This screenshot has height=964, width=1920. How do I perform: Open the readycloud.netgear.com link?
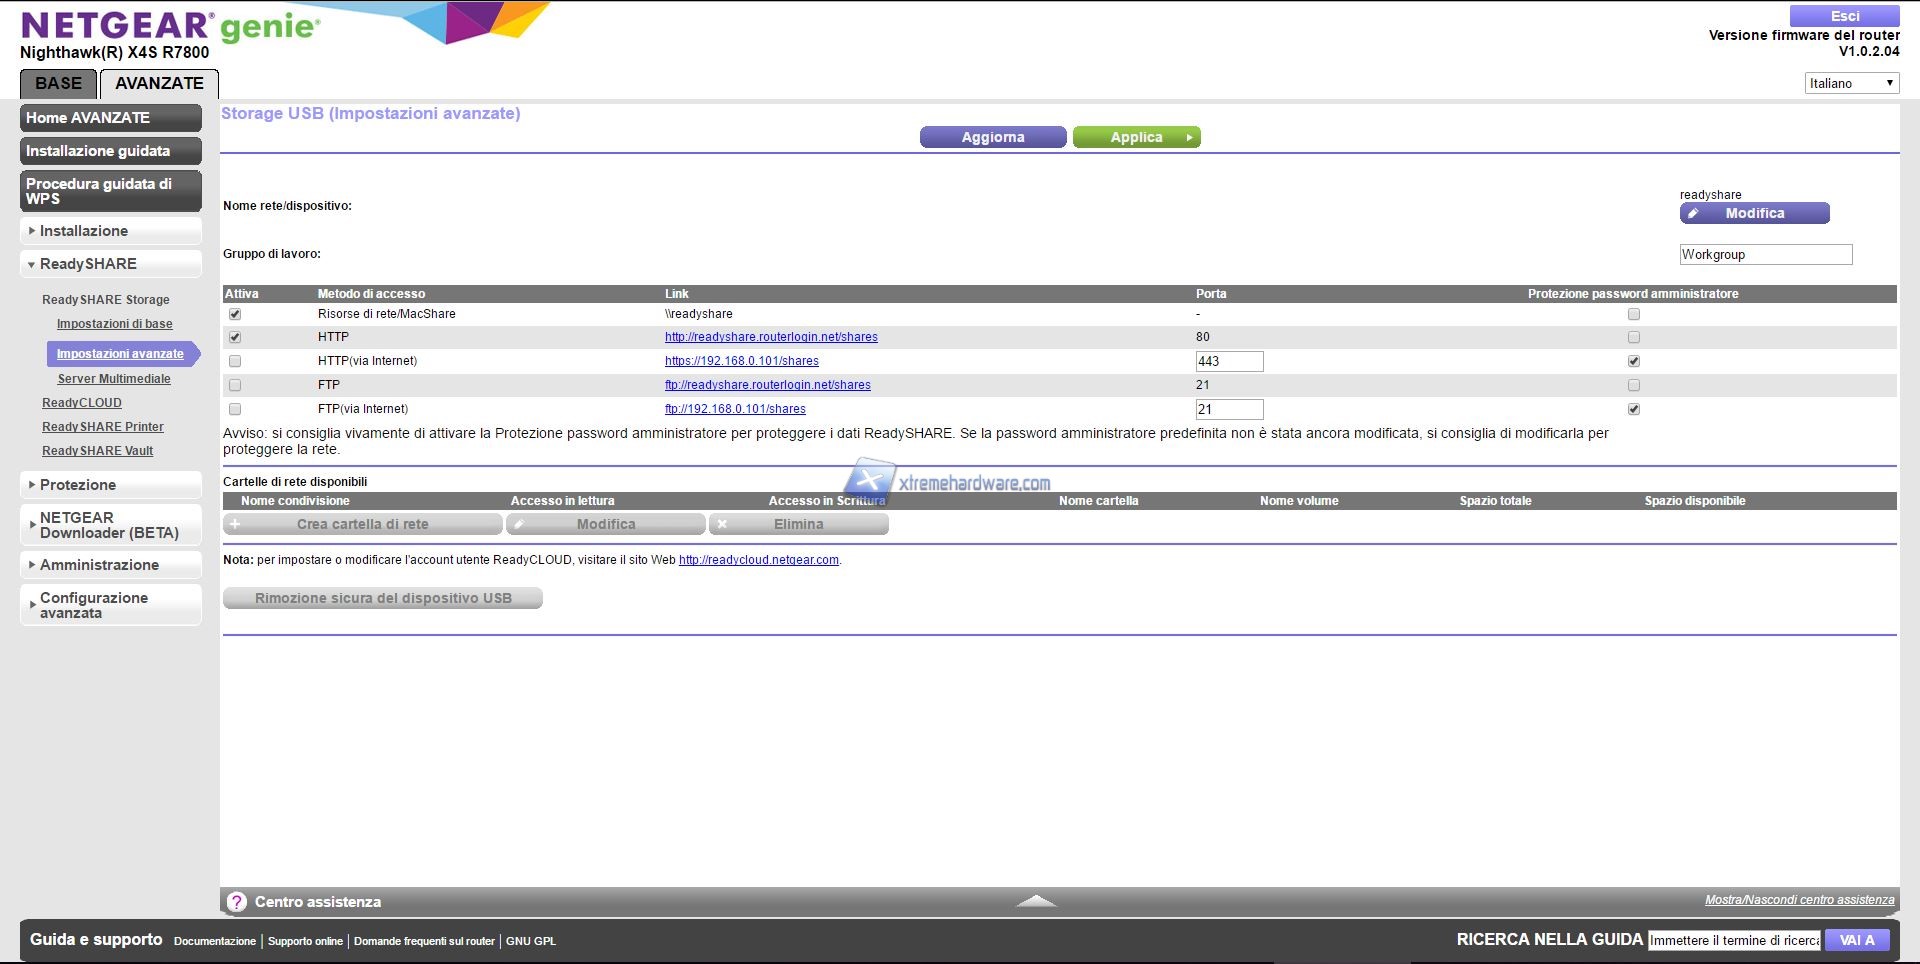(758, 560)
